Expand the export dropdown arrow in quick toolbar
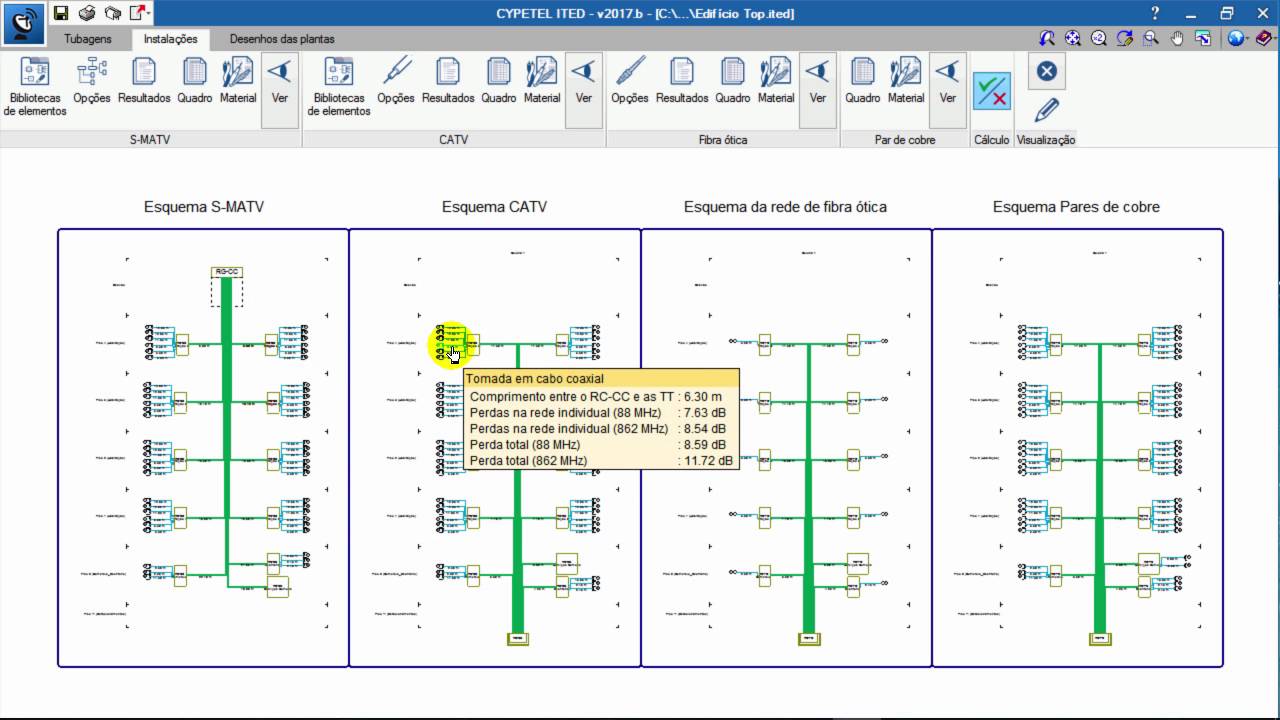 pos(148,13)
